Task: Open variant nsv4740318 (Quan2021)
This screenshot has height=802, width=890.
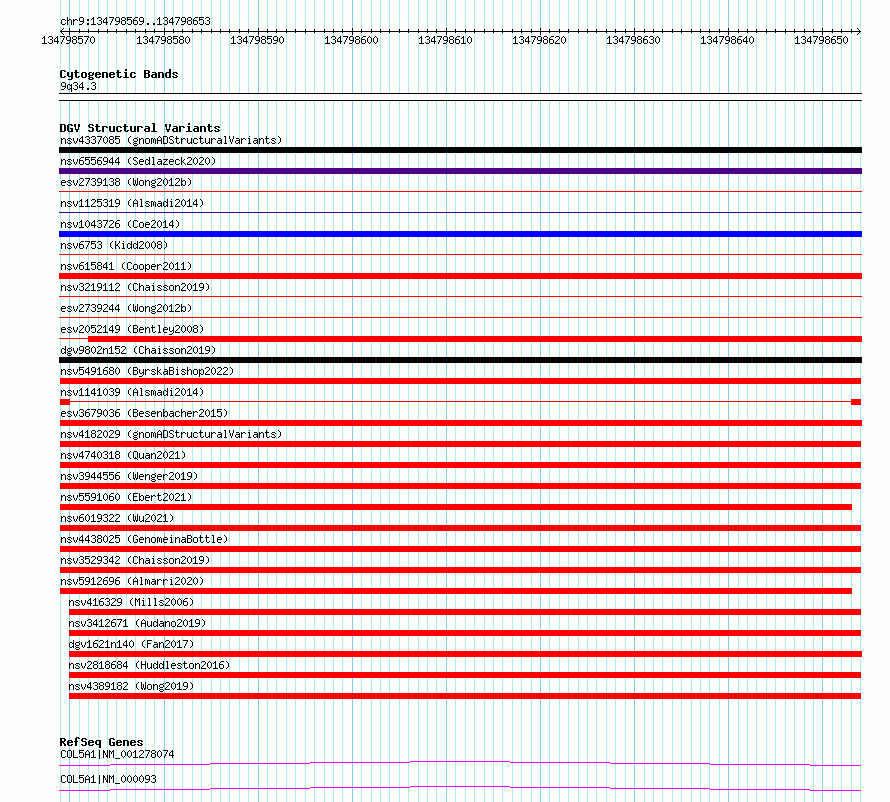Action: pyautogui.click(x=123, y=455)
